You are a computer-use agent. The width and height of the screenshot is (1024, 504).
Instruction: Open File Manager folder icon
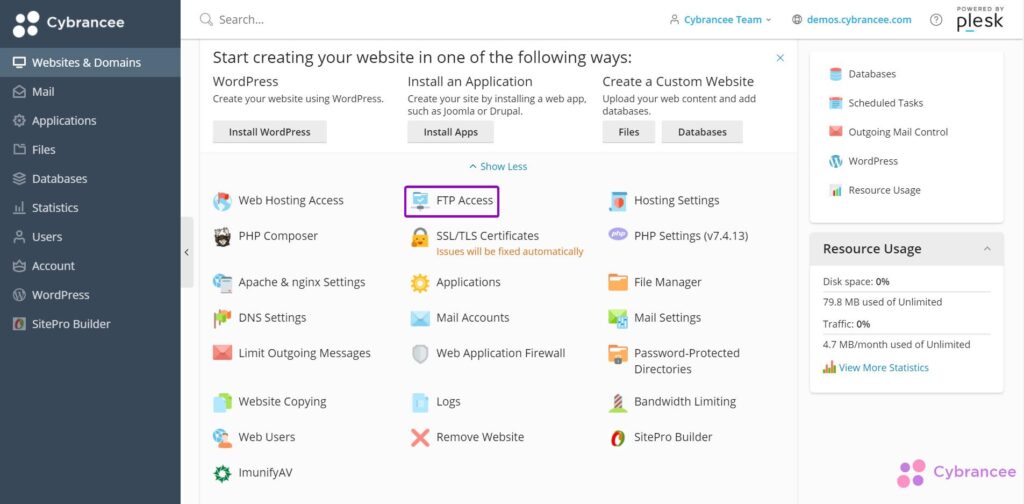618,283
